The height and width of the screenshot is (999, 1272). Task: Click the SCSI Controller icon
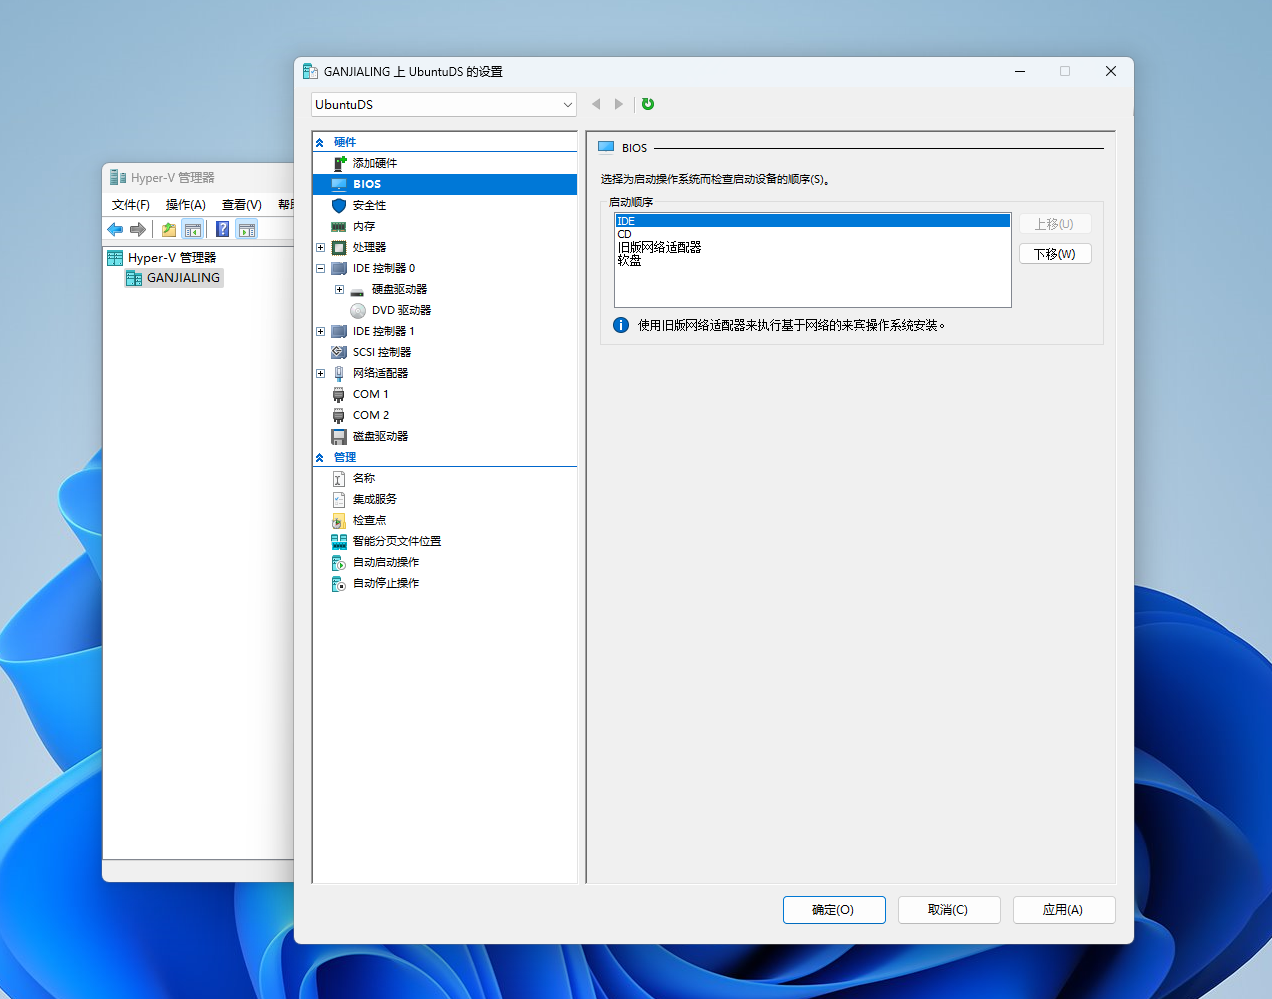(339, 352)
